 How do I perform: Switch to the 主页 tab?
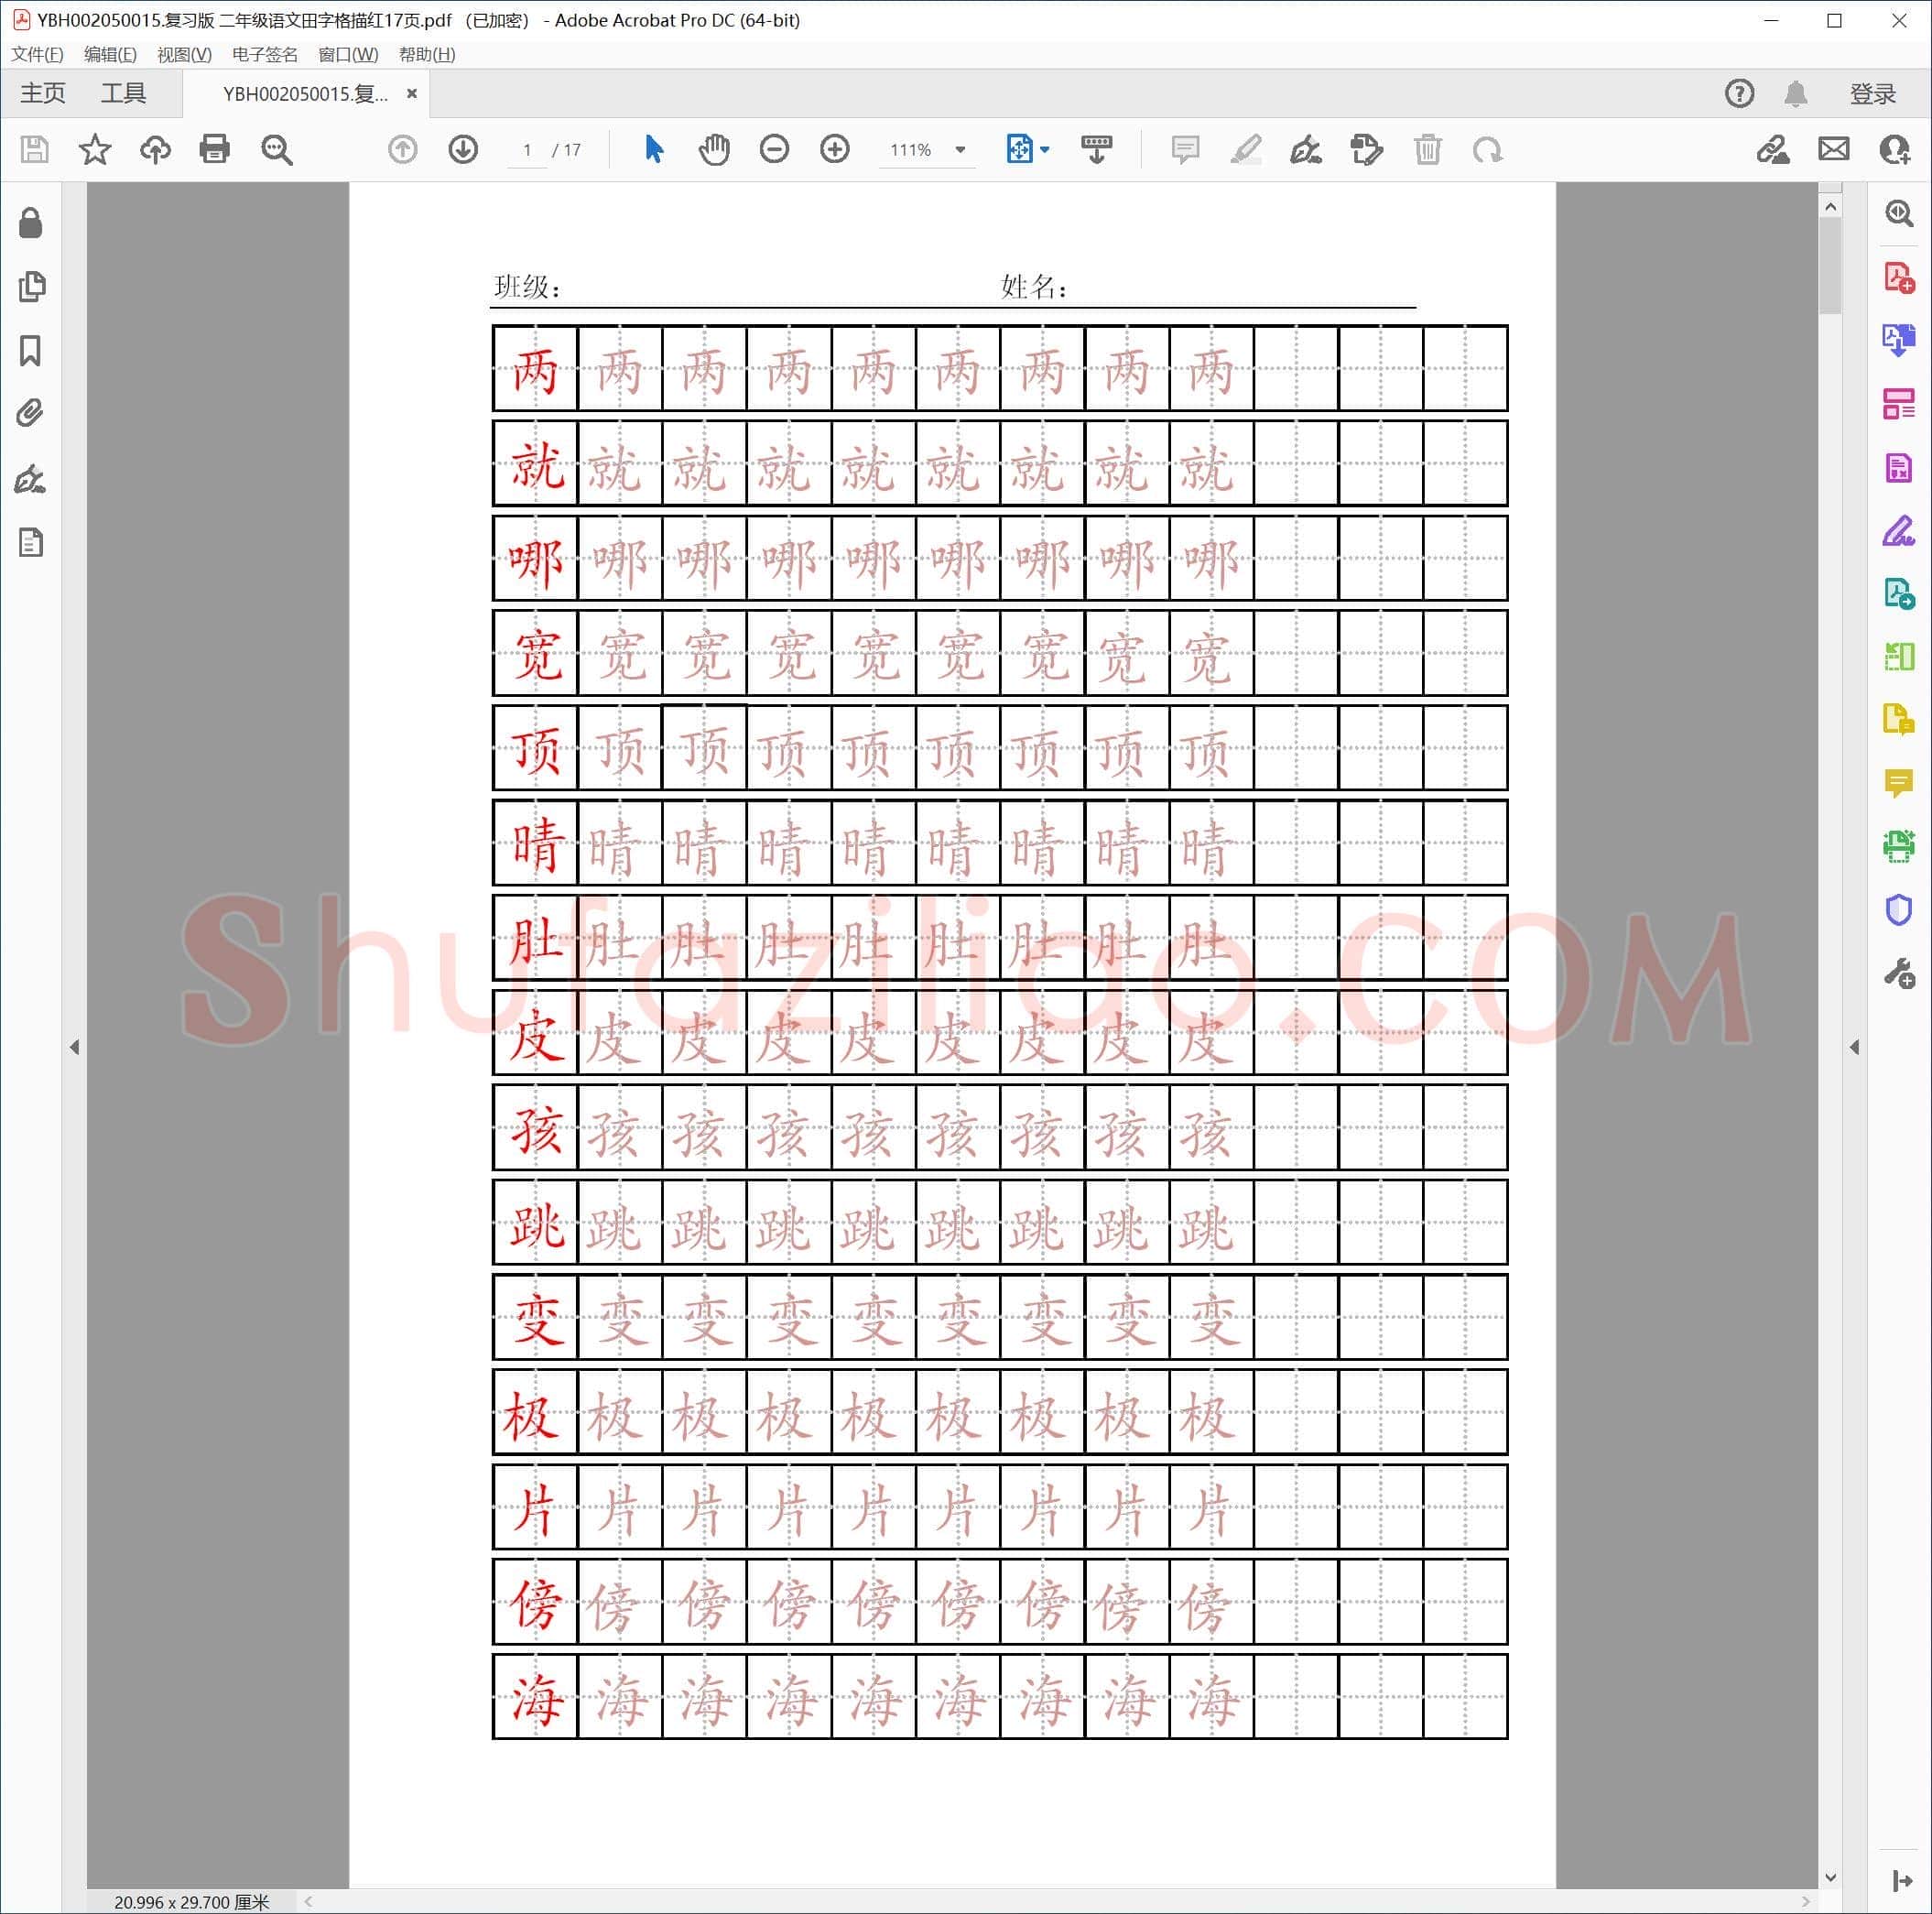click(43, 93)
